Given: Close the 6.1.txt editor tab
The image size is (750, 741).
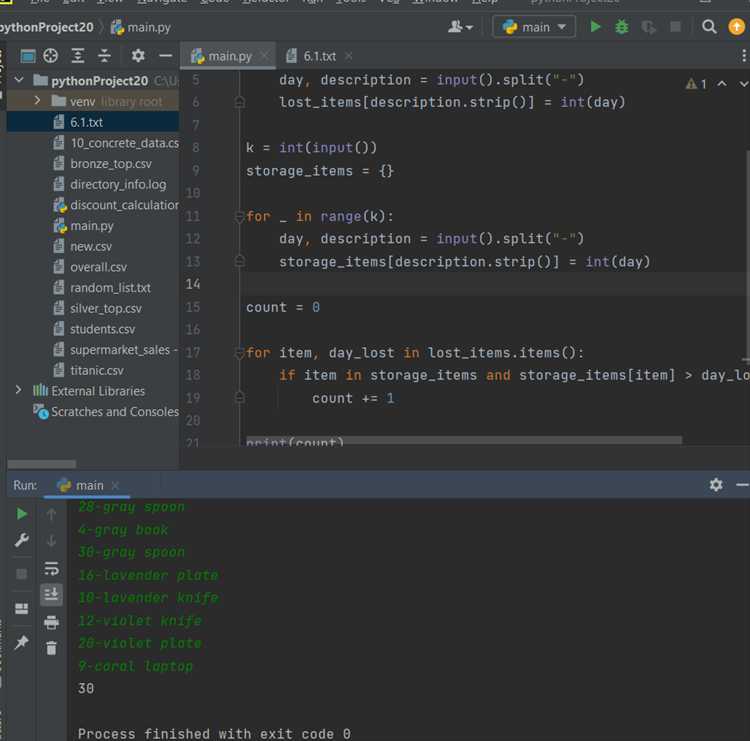Looking at the screenshot, I should coord(349,56).
